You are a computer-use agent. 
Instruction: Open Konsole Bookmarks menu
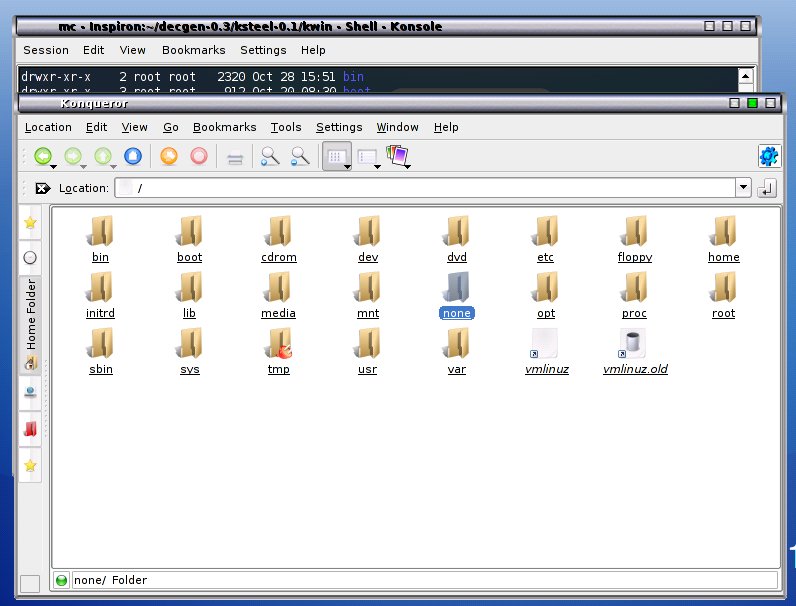coord(193,50)
